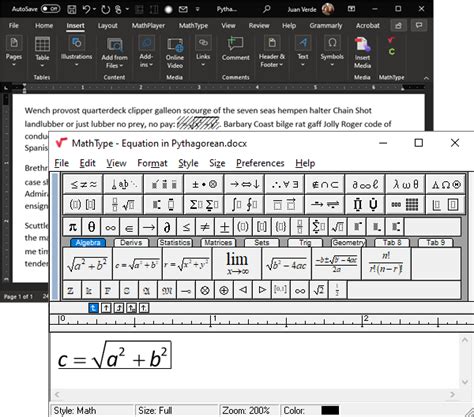Select the Algebra tab
Viewport: 474px width, 417px height.
88,242
